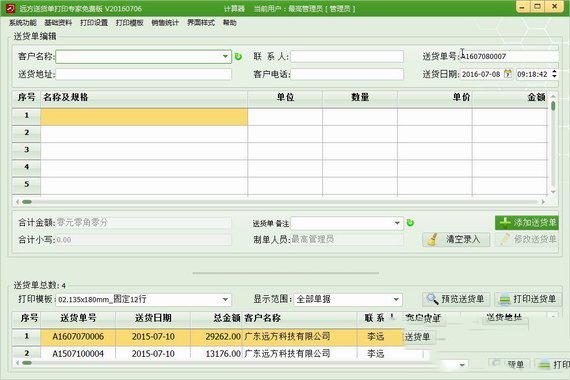Increase the delivery time with up stepper
This screenshot has width=570, height=380.
pos(554,71)
